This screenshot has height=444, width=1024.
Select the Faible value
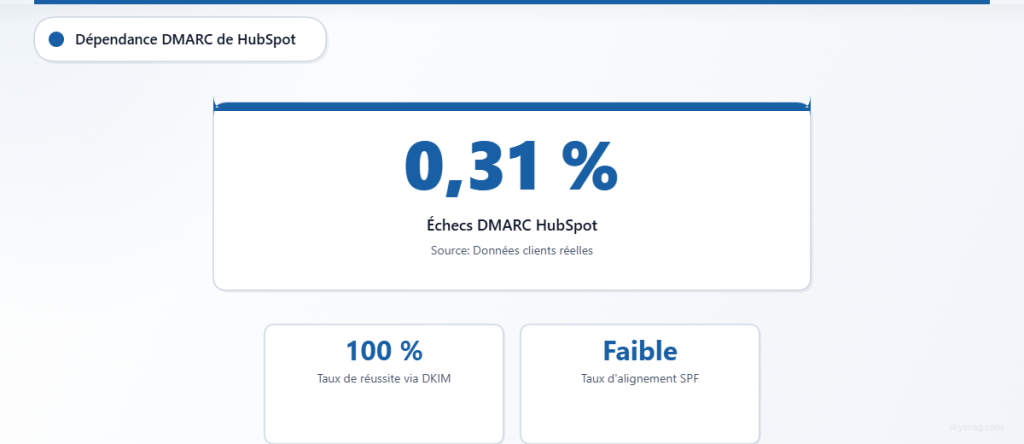pos(640,351)
